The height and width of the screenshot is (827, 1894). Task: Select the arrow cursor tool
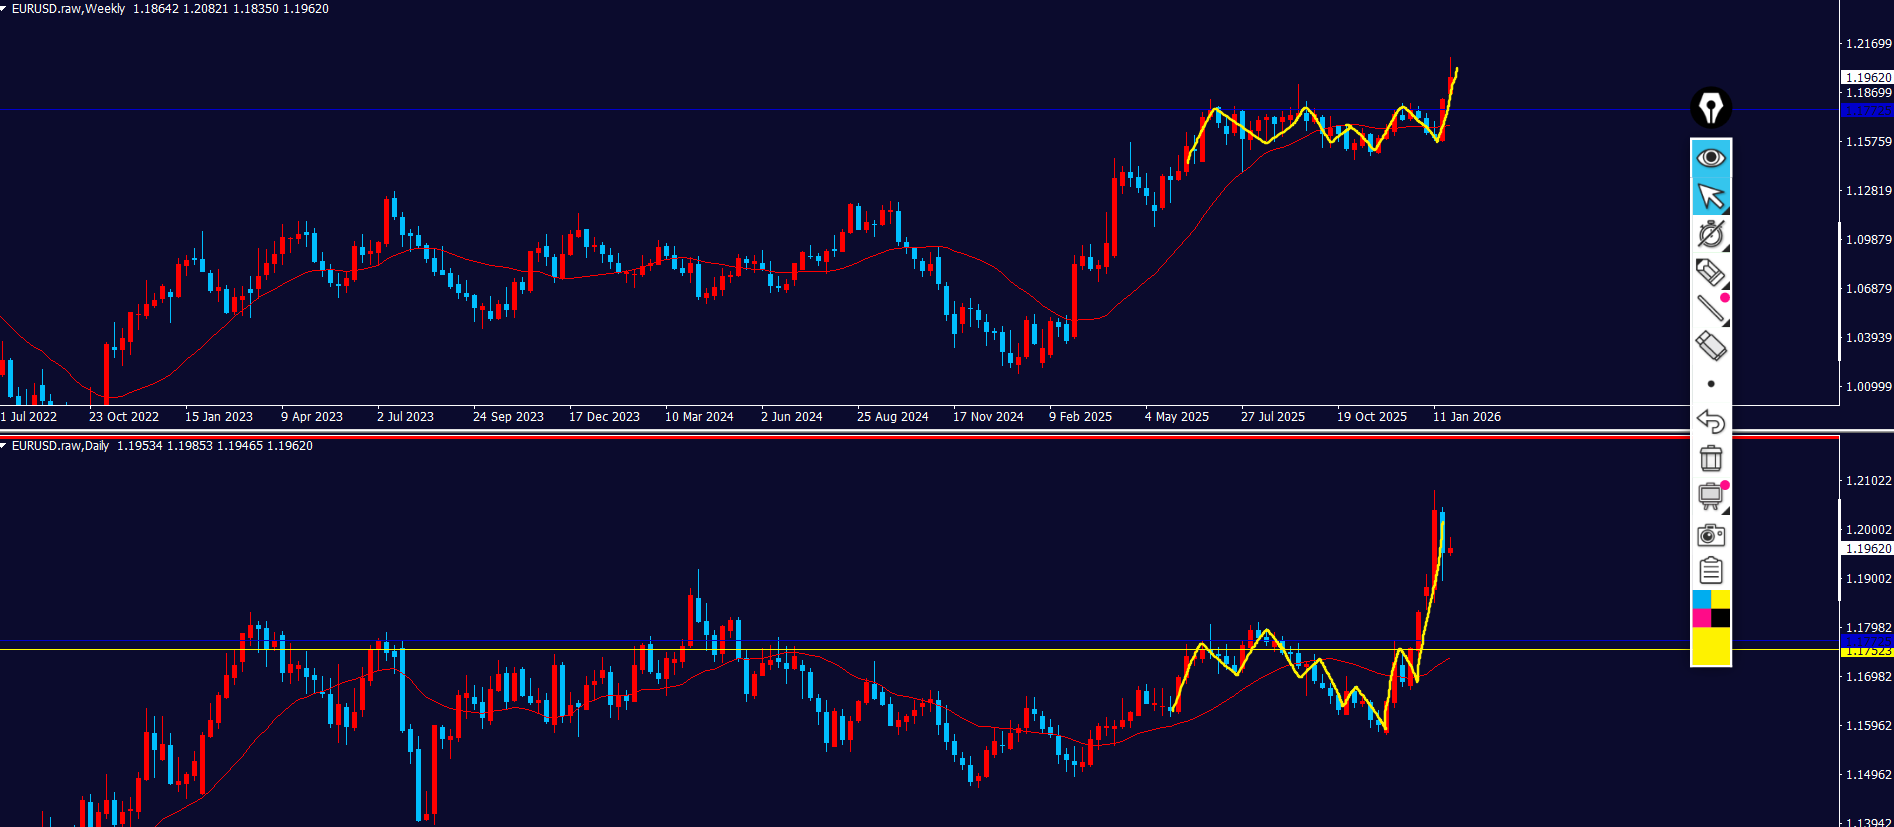point(1710,196)
